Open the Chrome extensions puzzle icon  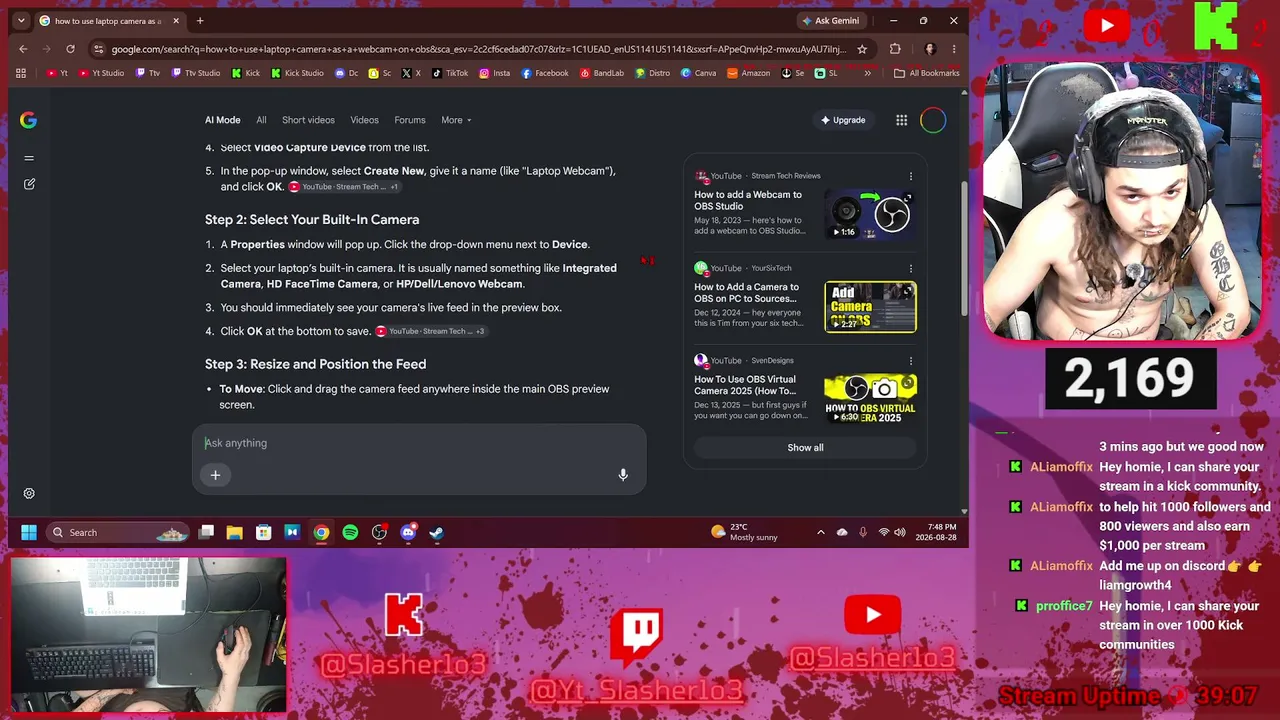tap(895, 49)
